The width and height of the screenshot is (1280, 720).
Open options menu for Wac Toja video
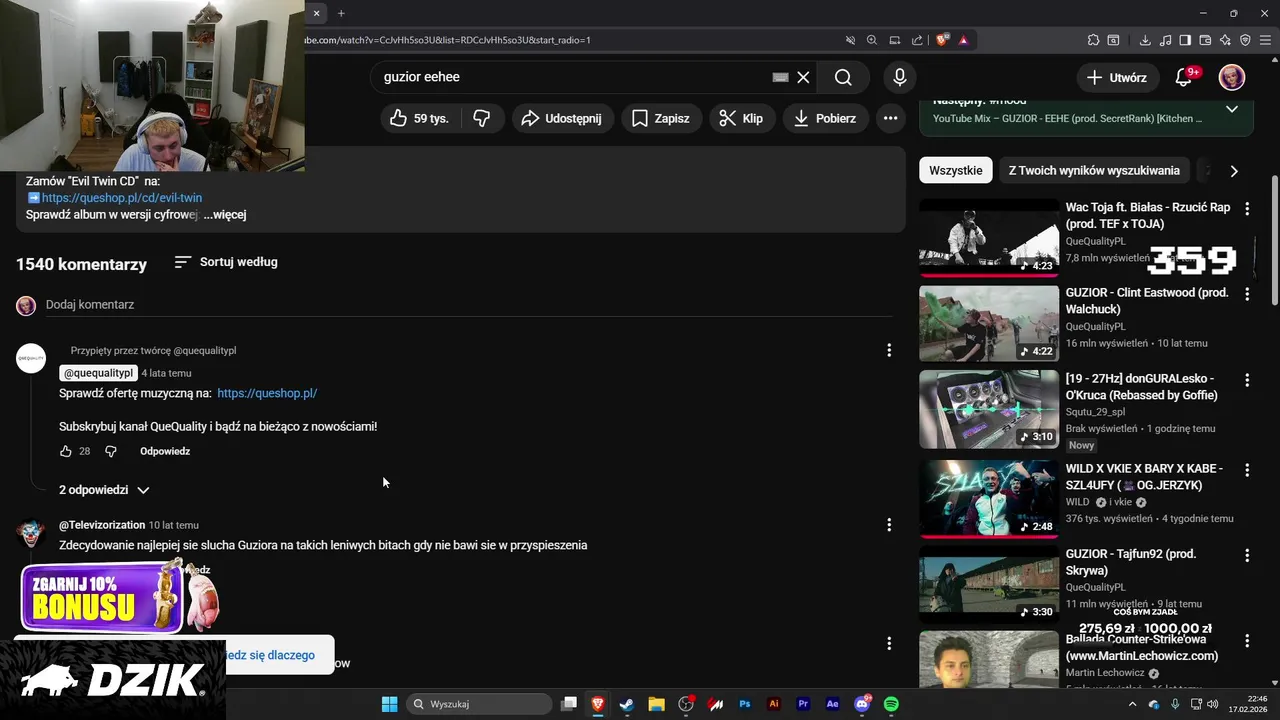(x=1247, y=208)
